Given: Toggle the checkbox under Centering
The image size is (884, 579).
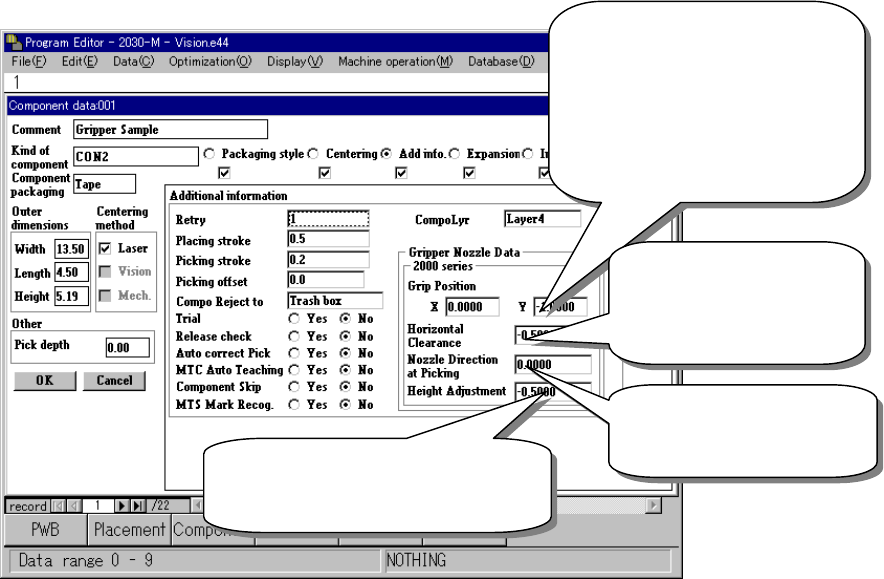Looking at the screenshot, I should 325,173.
